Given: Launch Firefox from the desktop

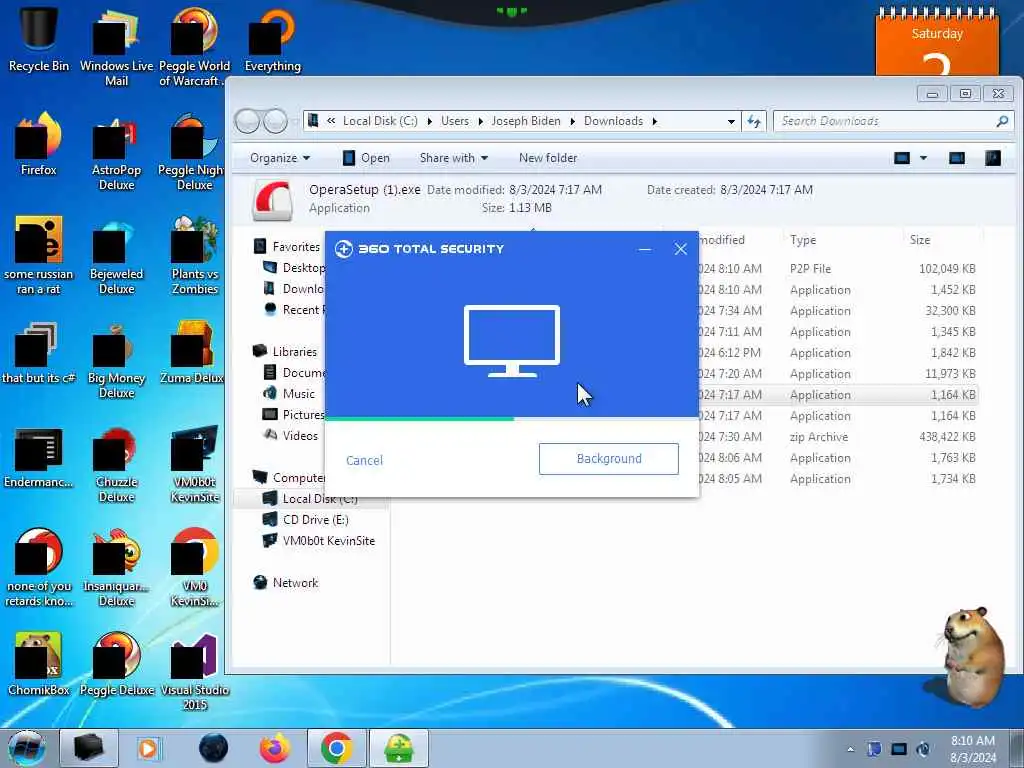Looking at the screenshot, I should click(39, 145).
